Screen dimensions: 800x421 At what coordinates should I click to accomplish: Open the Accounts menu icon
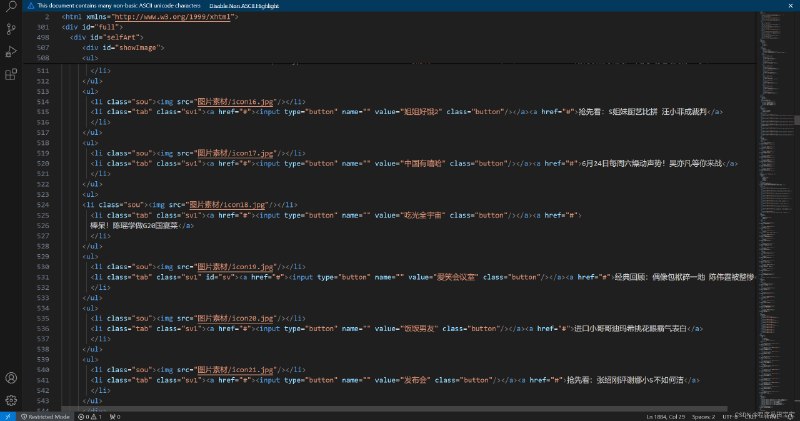click(x=11, y=377)
